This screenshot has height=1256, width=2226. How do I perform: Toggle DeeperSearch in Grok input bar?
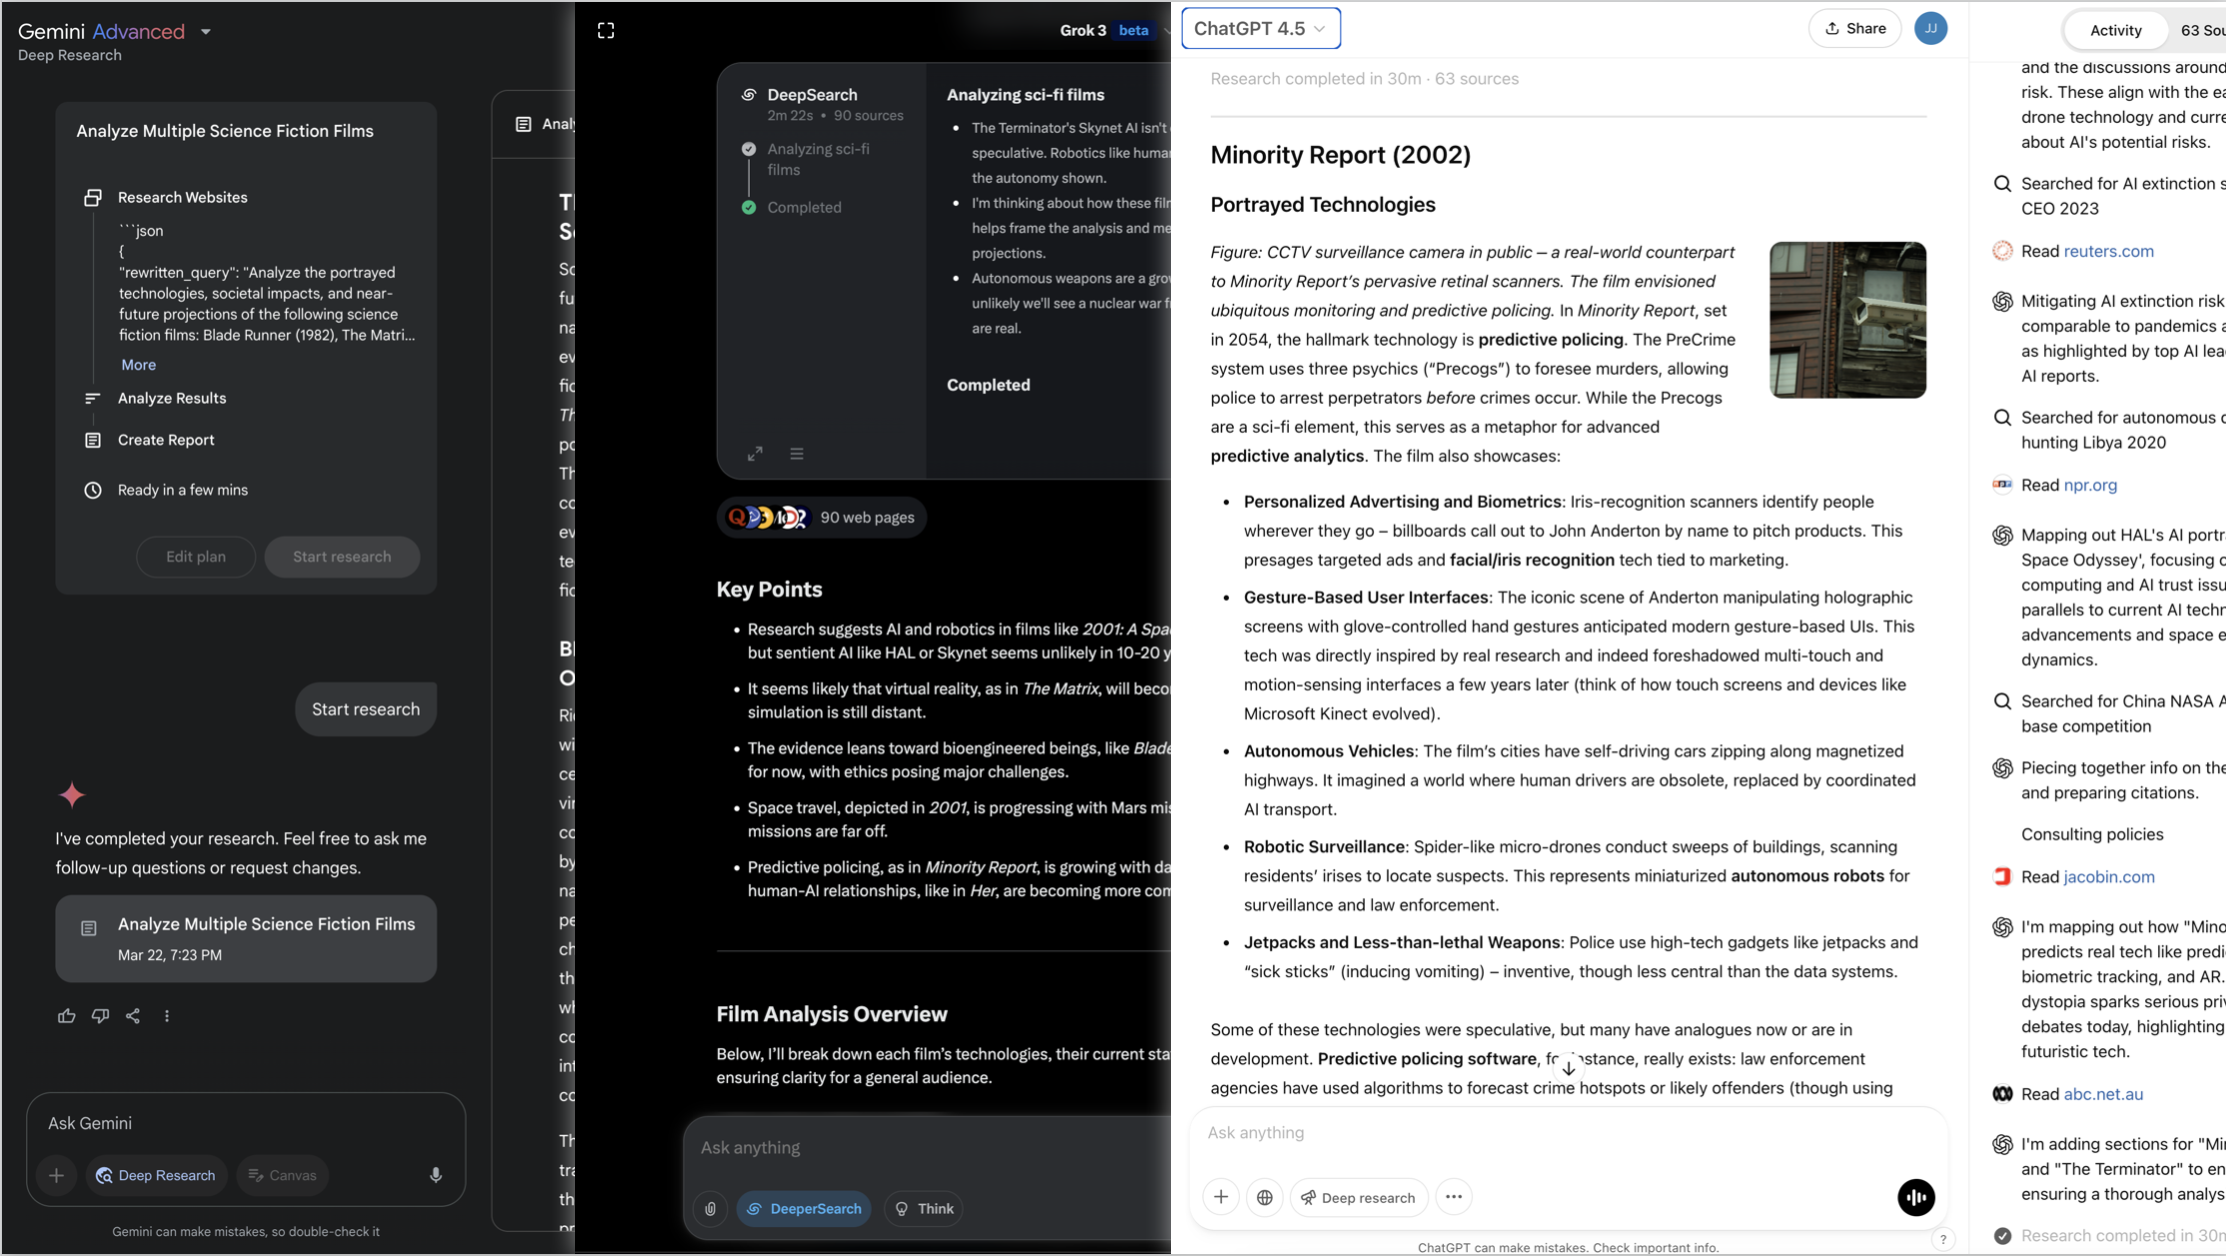click(x=804, y=1208)
